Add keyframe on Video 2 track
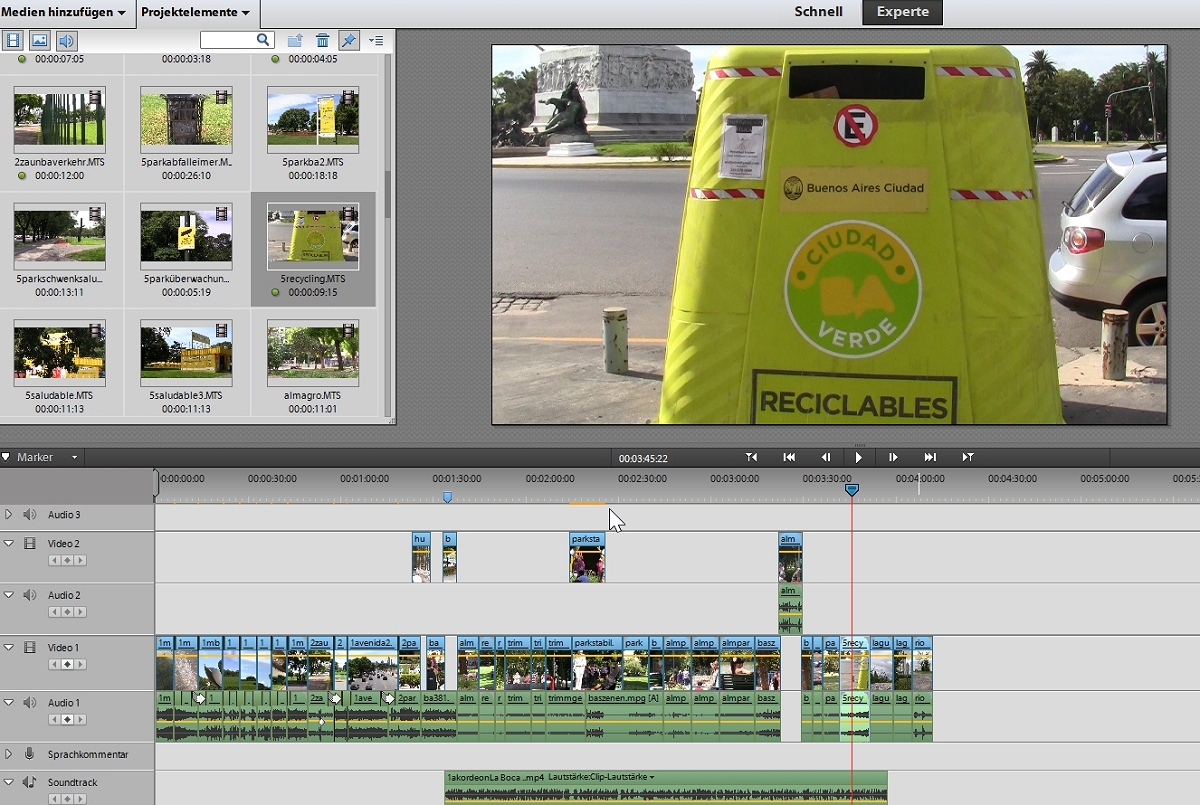The image size is (1200, 805). pos(67,560)
